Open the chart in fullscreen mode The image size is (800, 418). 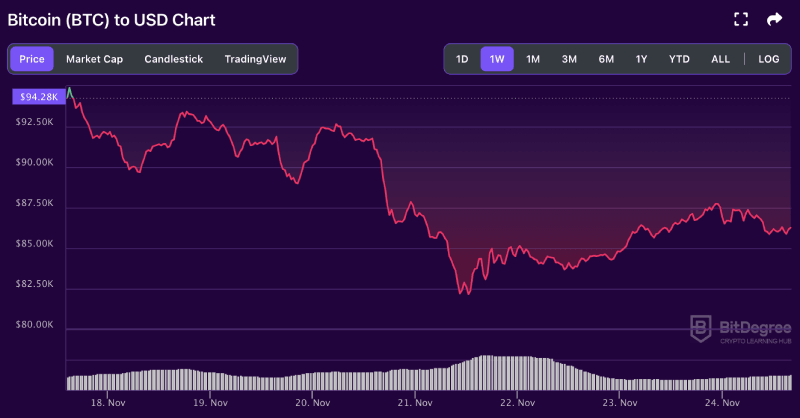(x=741, y=19)
